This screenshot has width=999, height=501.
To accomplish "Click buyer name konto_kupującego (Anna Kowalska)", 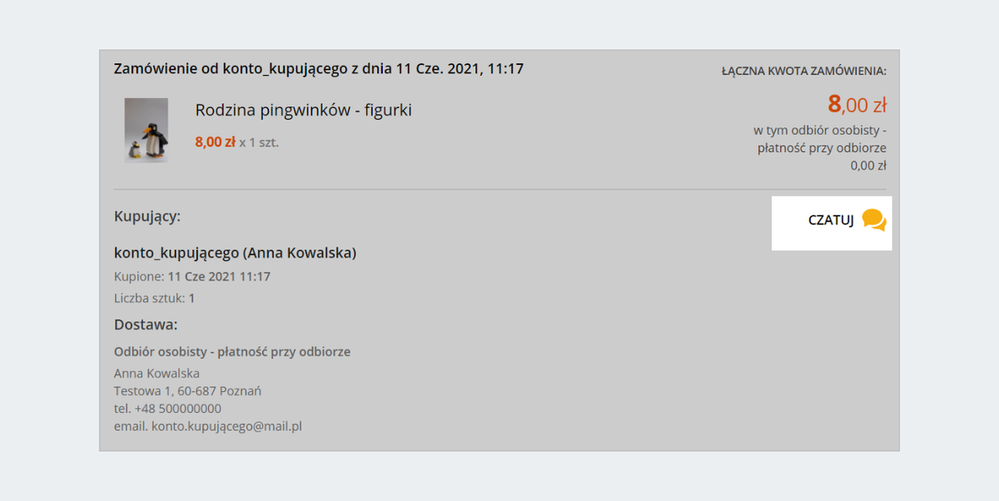I will (235, 252).
